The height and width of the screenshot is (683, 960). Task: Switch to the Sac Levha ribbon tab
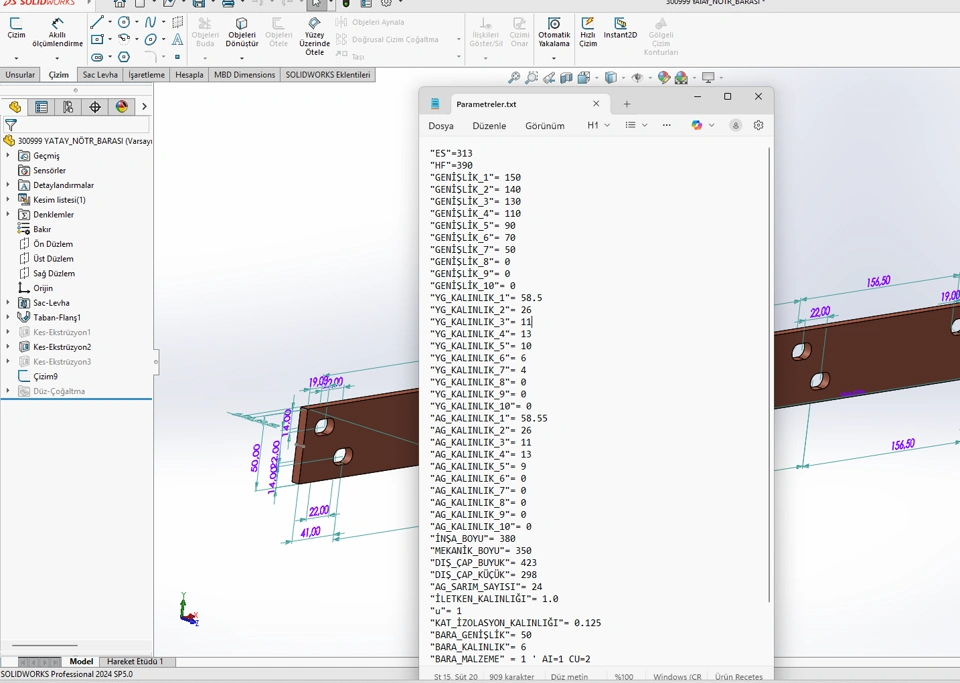100,75
